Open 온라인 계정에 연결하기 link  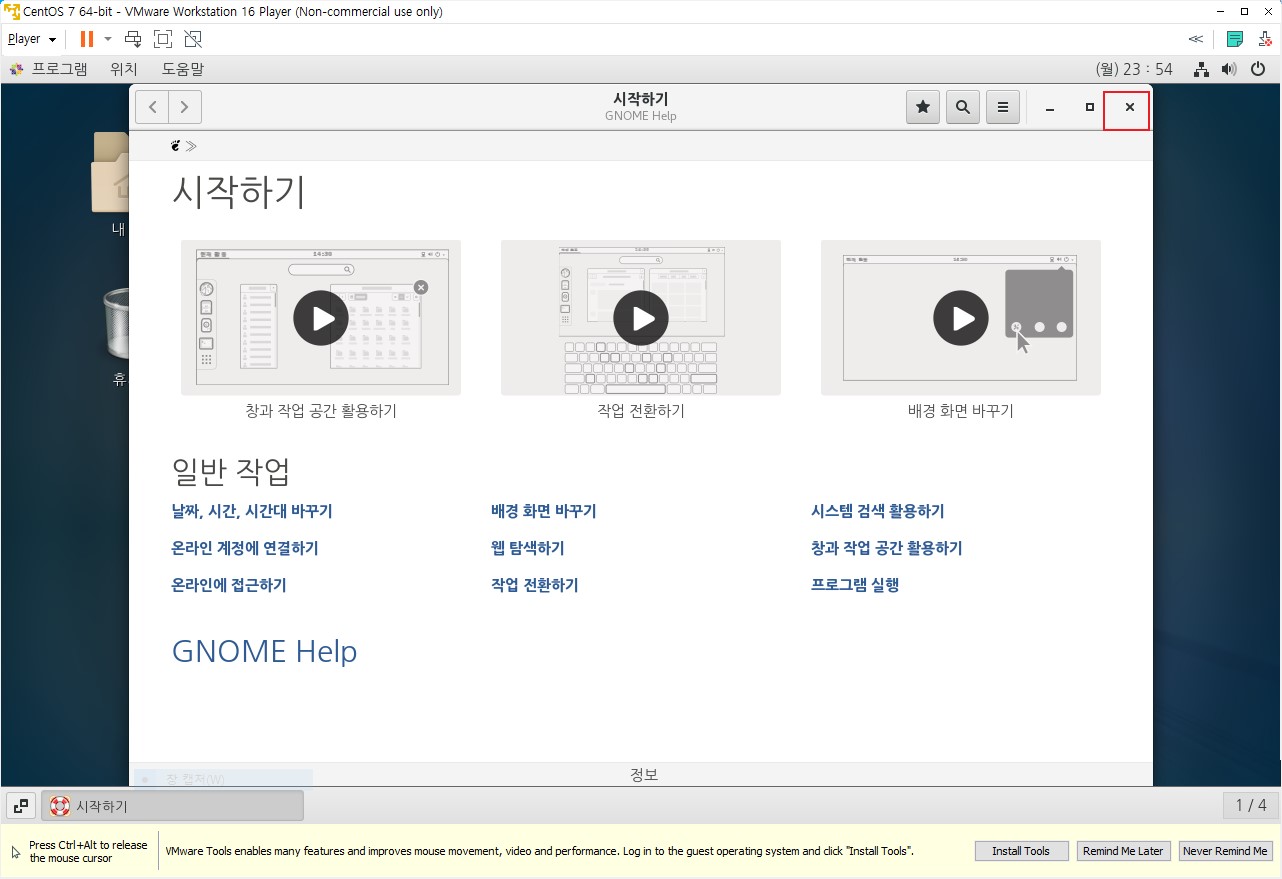coord(245,548)
